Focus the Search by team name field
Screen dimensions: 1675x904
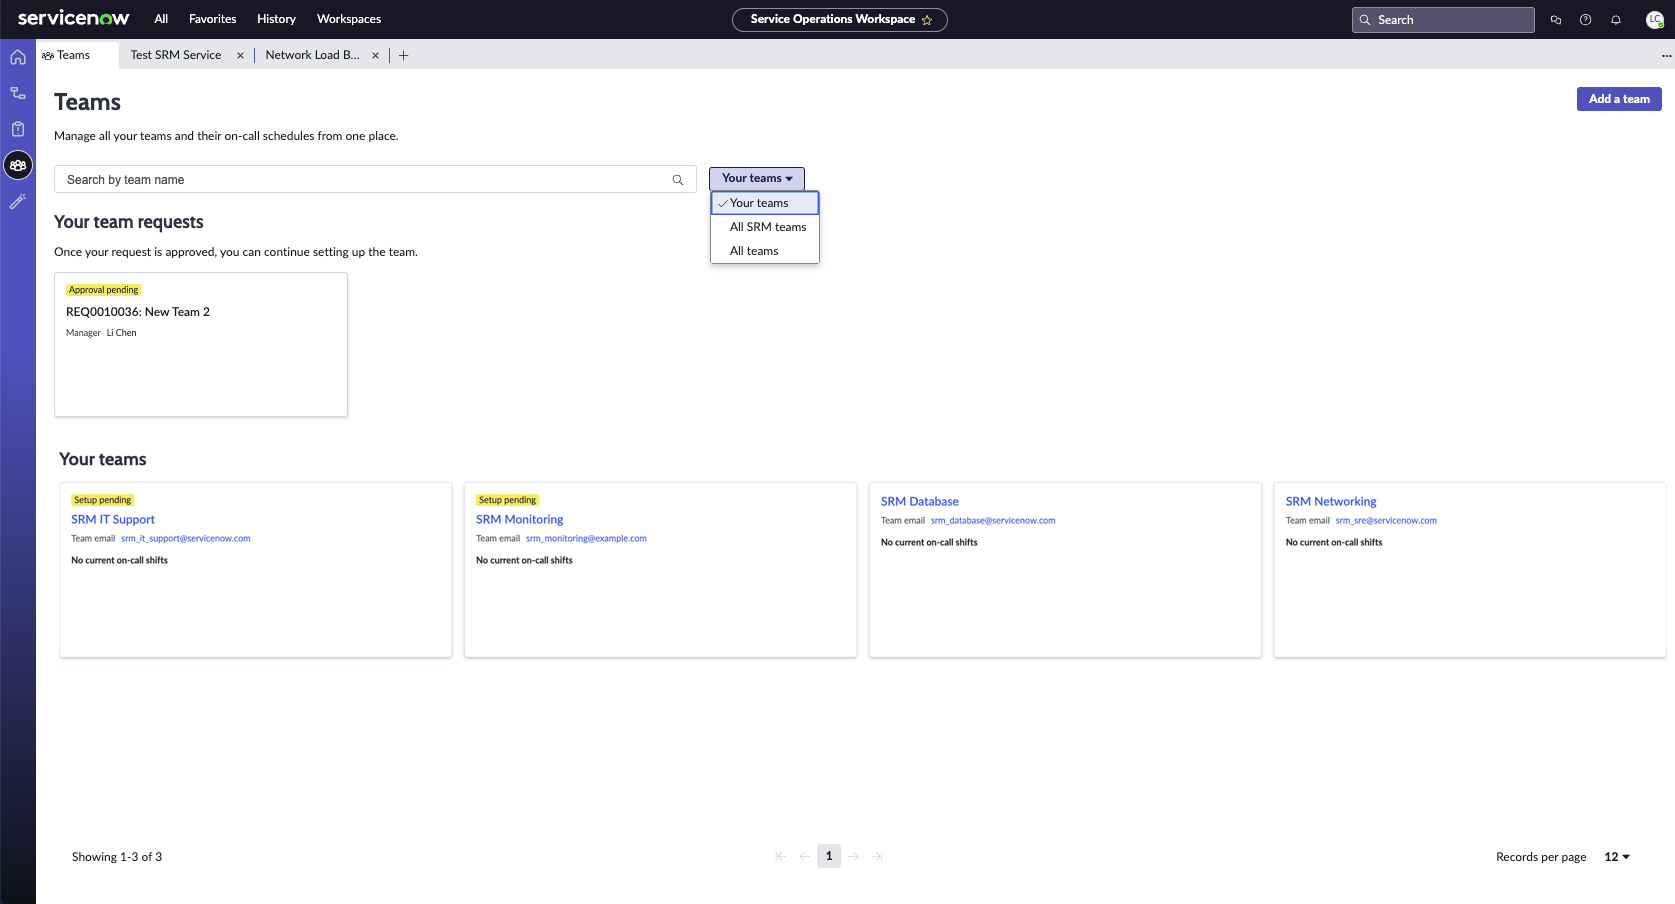coord(375,180)
